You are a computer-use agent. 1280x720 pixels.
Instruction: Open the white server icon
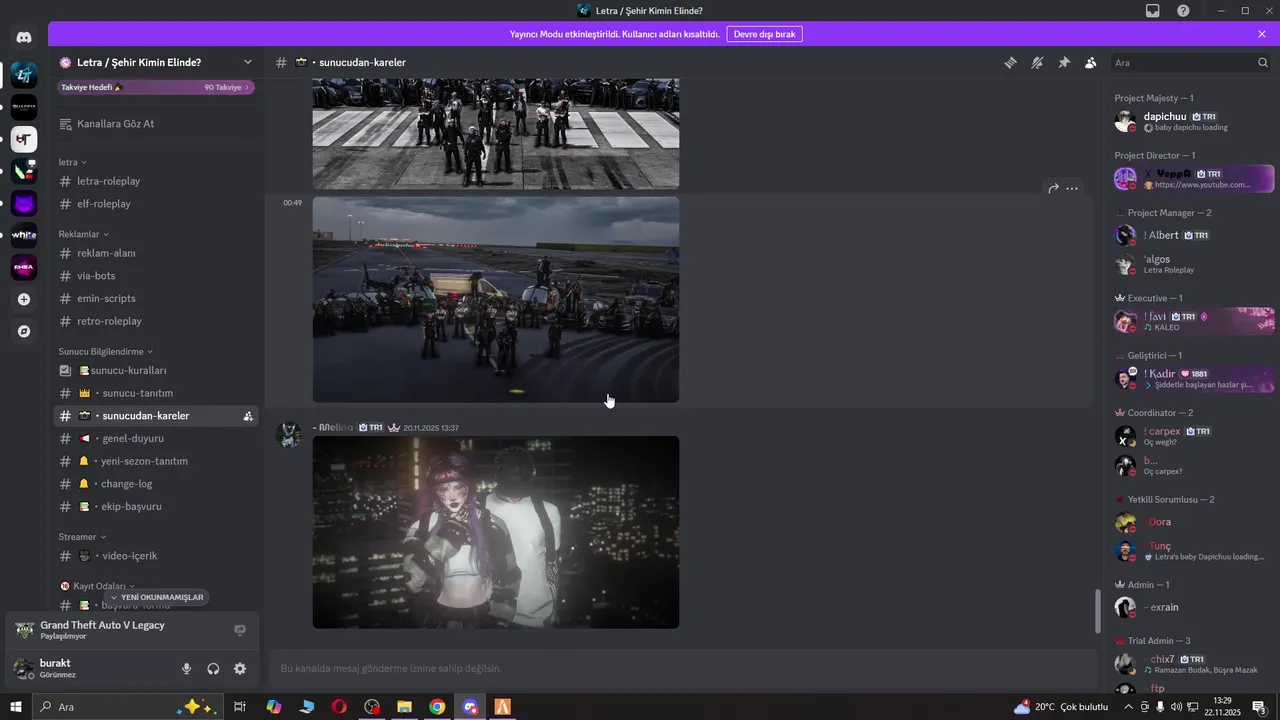pos(24,236)
